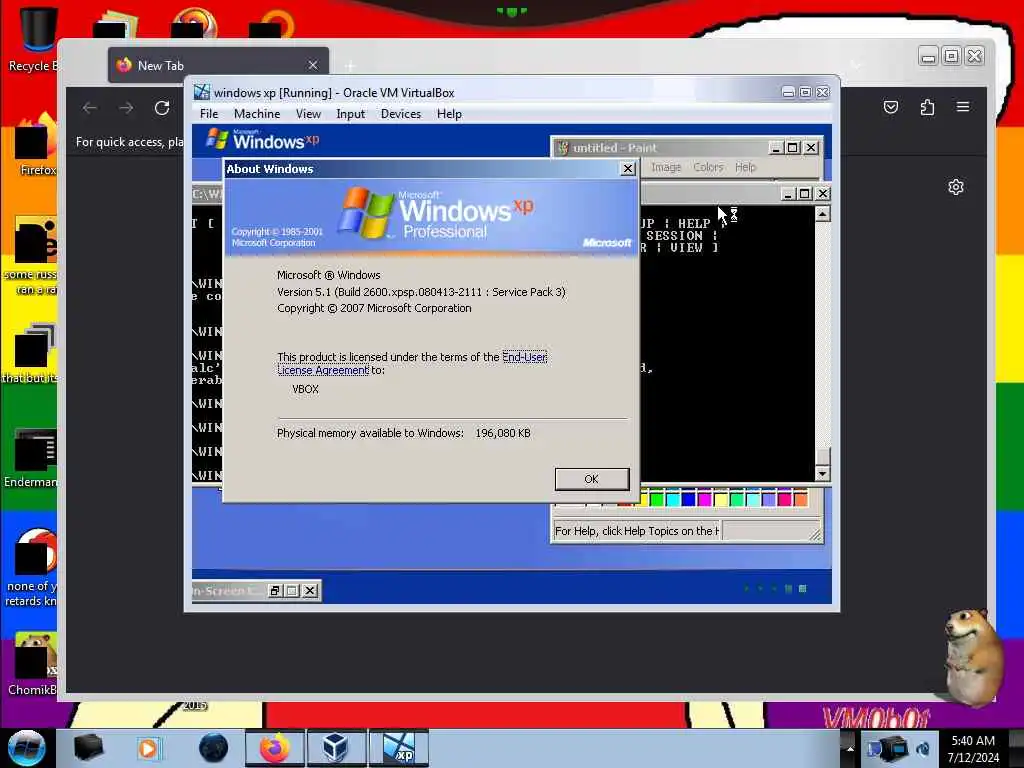Maximize the command prompt window
Viewport: 1024px width, 768px height.
point(805,194)
